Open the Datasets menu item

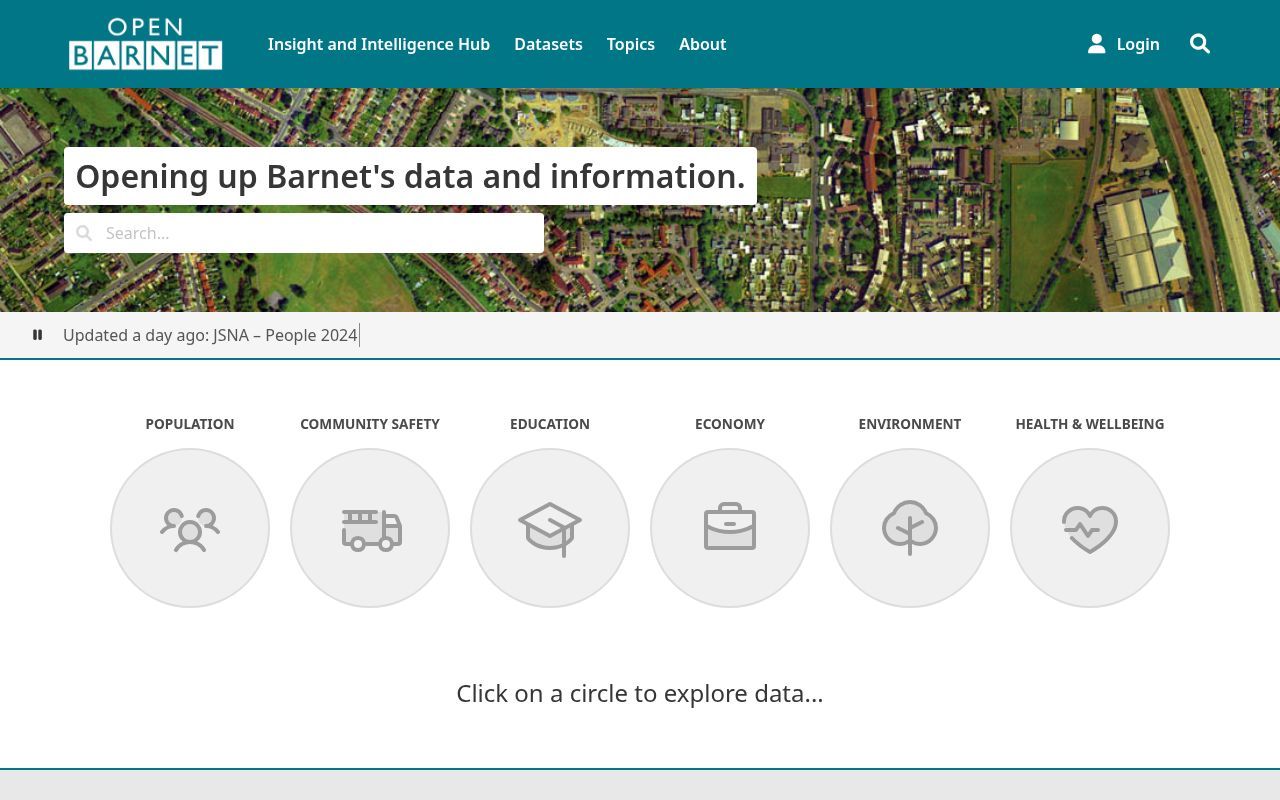click(x=548, y=44)
